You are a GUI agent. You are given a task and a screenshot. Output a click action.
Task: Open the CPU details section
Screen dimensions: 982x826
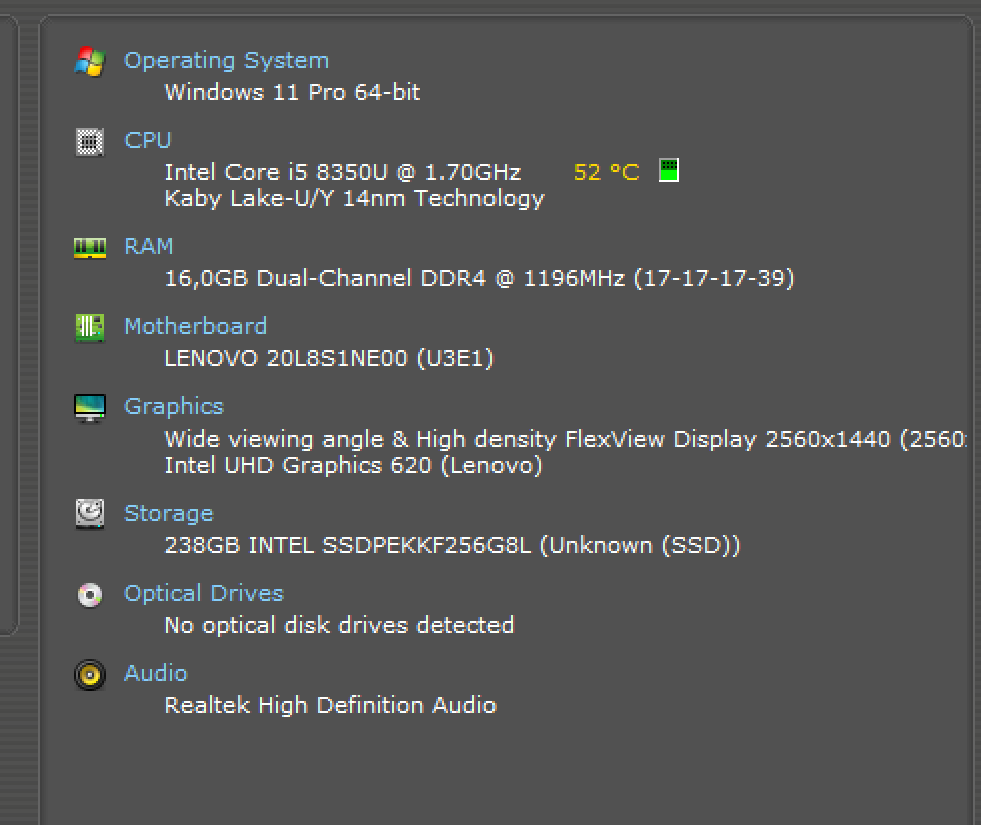tap(148, 140)
